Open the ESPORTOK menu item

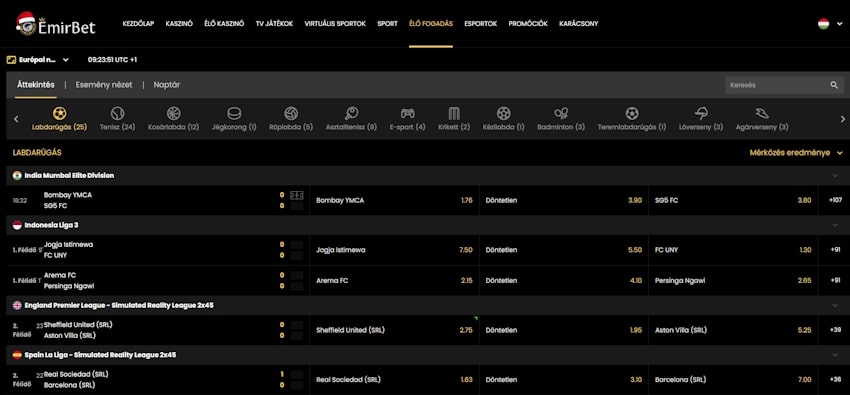click(480, 24)
